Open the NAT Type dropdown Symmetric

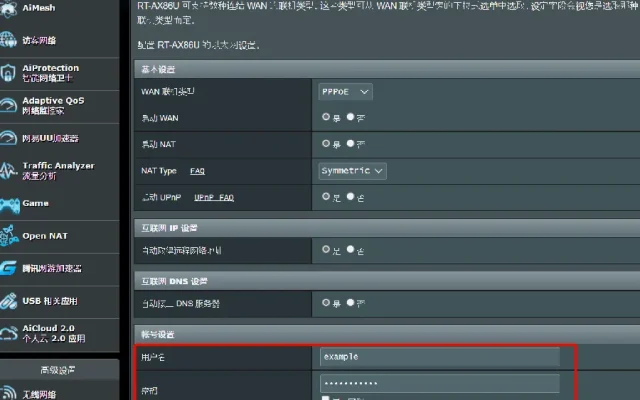352,171
